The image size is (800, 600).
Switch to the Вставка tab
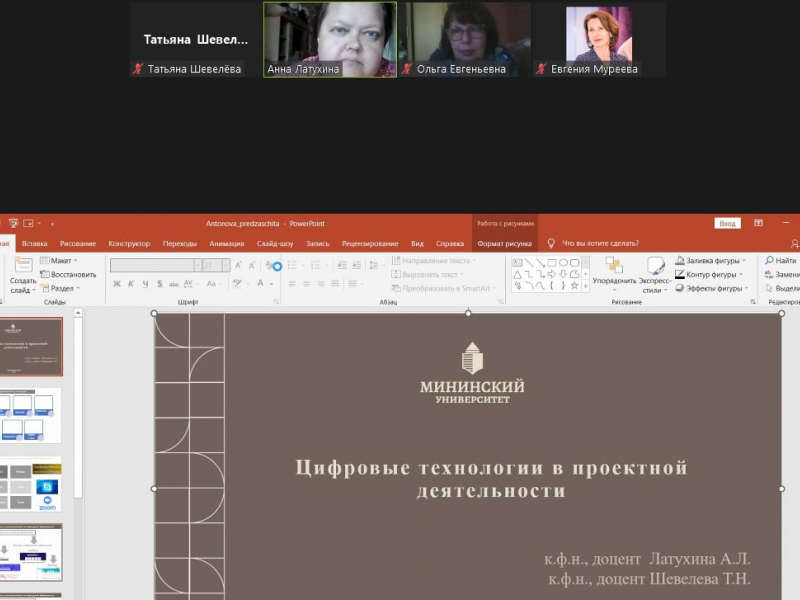(x=35, y=243)
